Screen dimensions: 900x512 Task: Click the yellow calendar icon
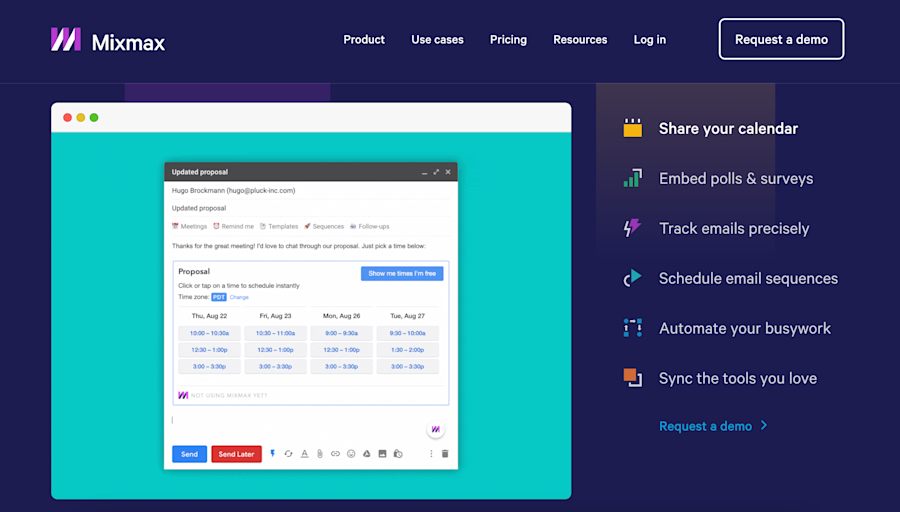click(633, 128)
